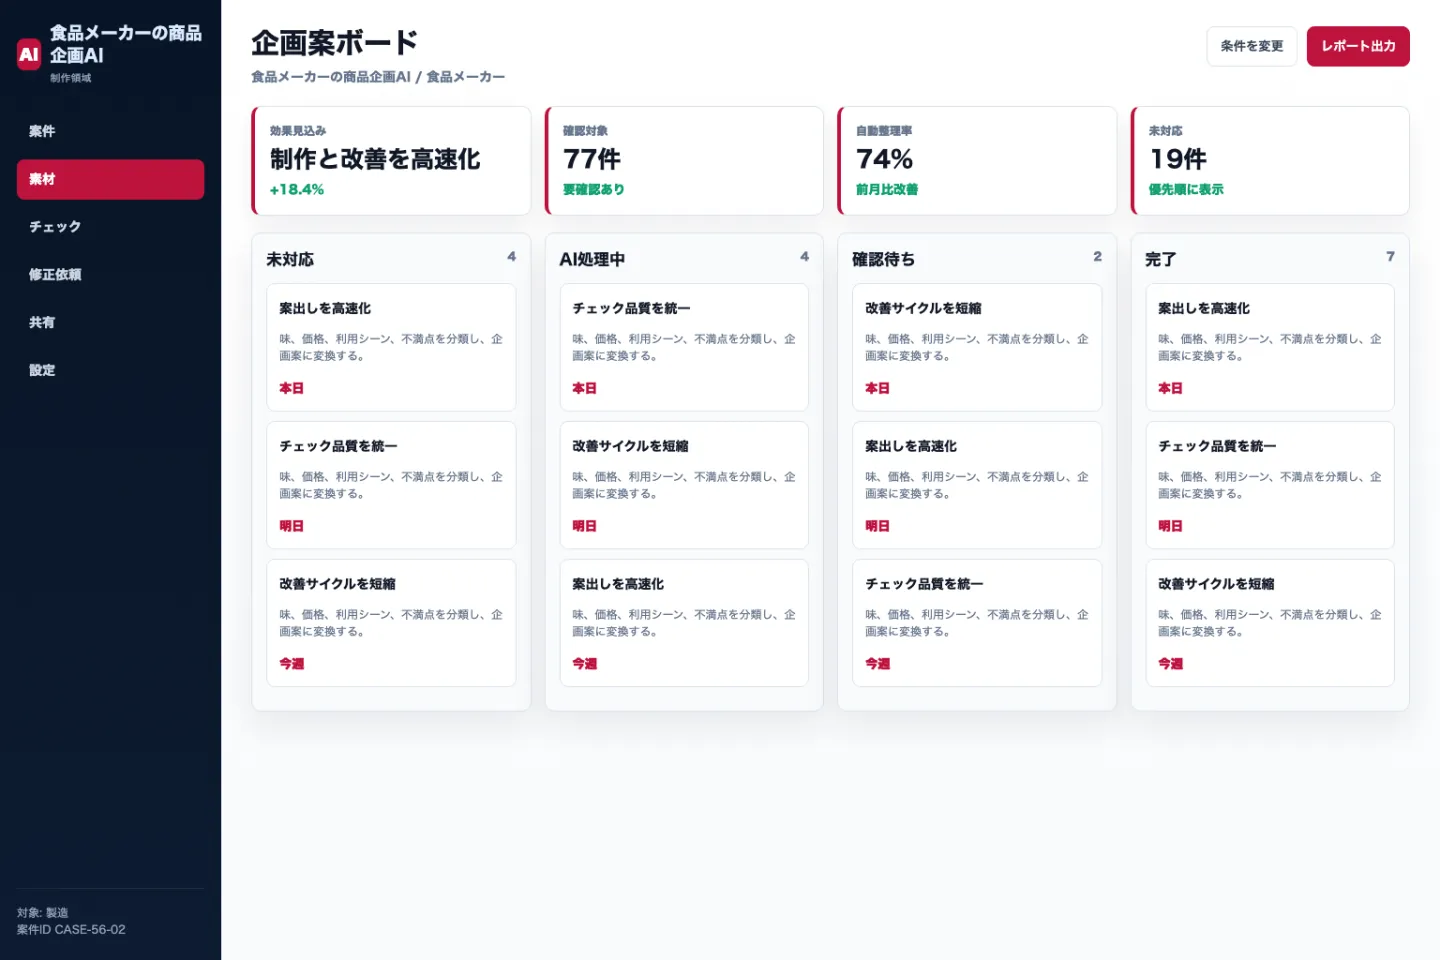Click the green 要確認あり label
1440x960 pixels.
point(594,190)
